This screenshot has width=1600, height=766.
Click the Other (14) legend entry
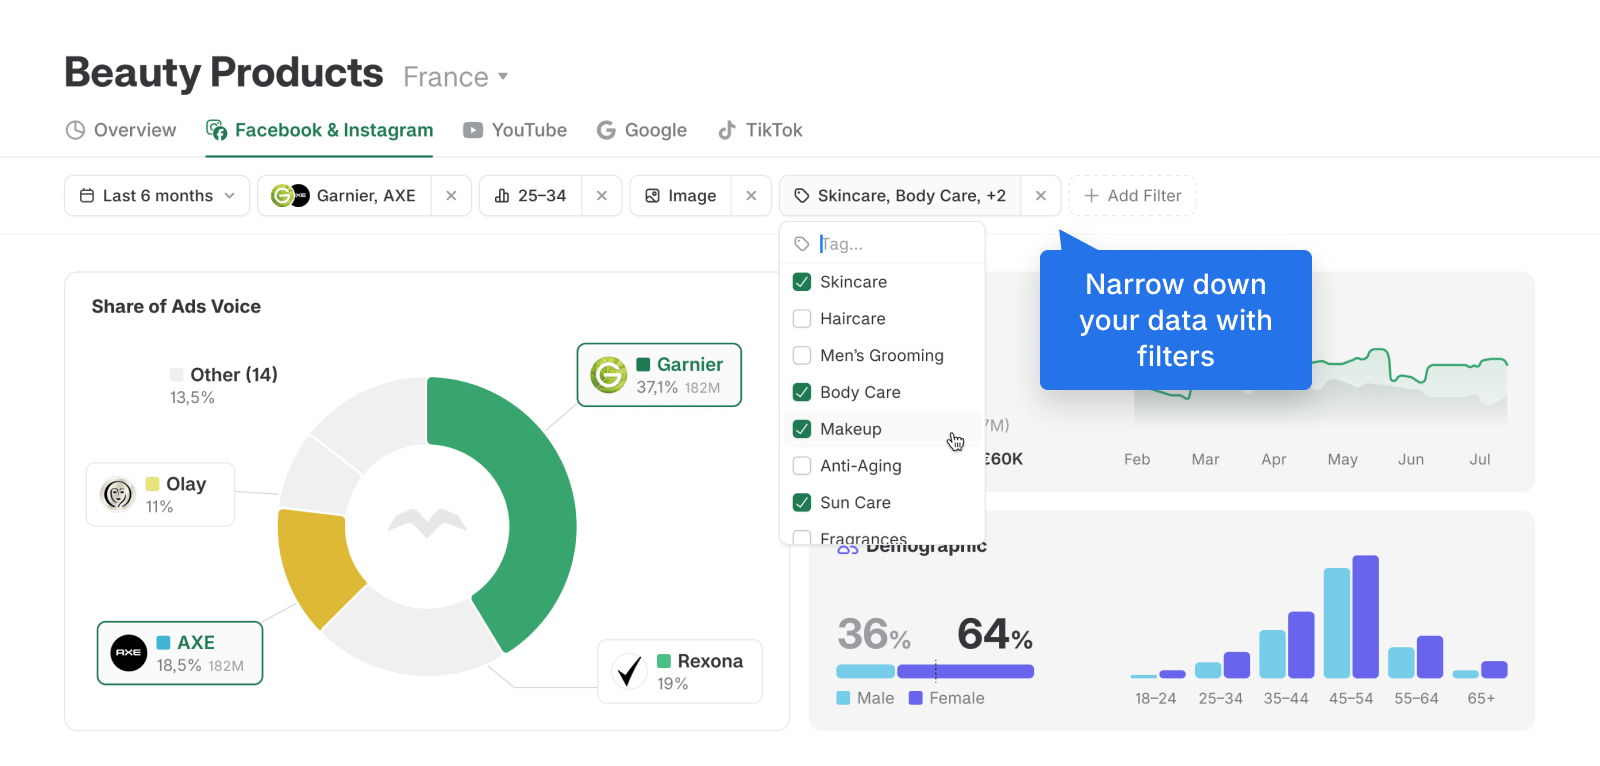(224, 385)
